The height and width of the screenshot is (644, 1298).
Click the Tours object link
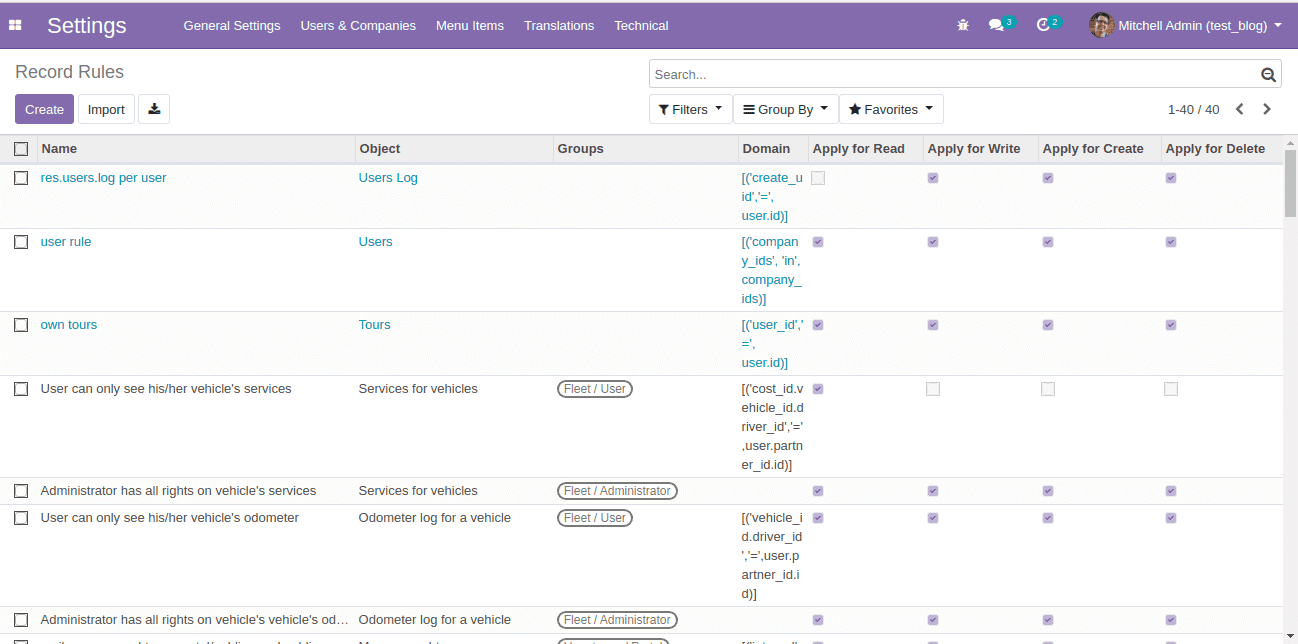[x=374, y=325]
